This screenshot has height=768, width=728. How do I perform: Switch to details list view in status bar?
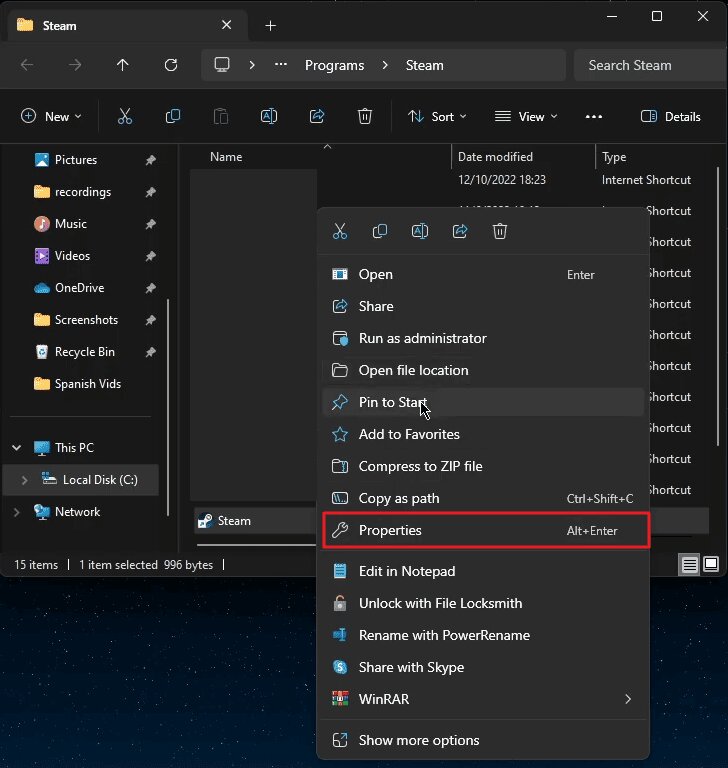pyautogui.click(x=689, y=565)
